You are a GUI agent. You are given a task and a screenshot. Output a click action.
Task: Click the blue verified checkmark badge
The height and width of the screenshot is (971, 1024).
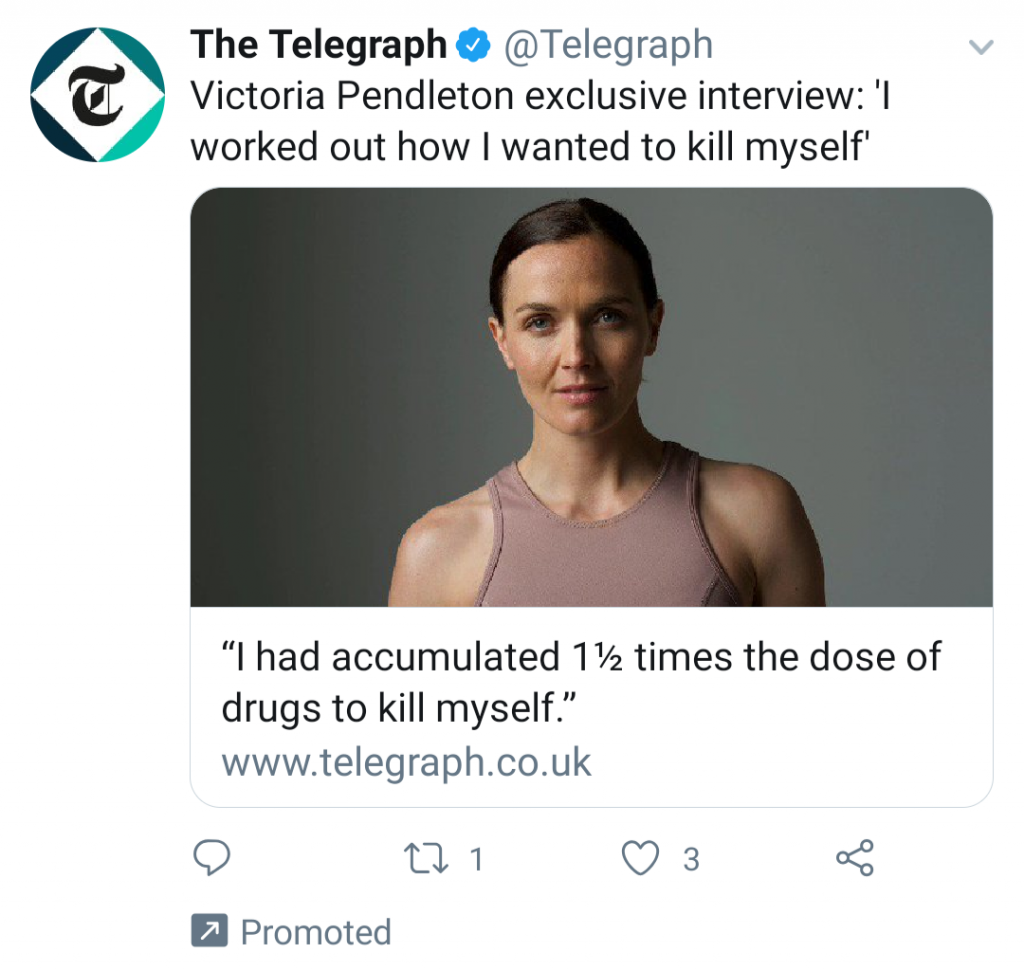tap(473, 45)
